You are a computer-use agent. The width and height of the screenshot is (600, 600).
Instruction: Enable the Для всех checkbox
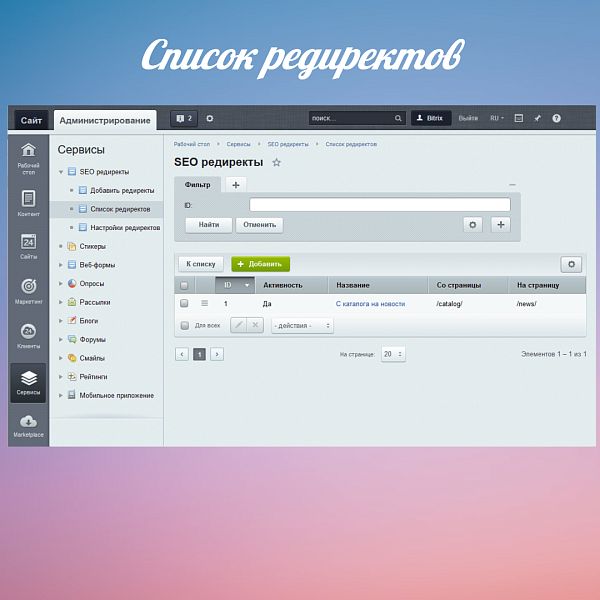point(184,325)
